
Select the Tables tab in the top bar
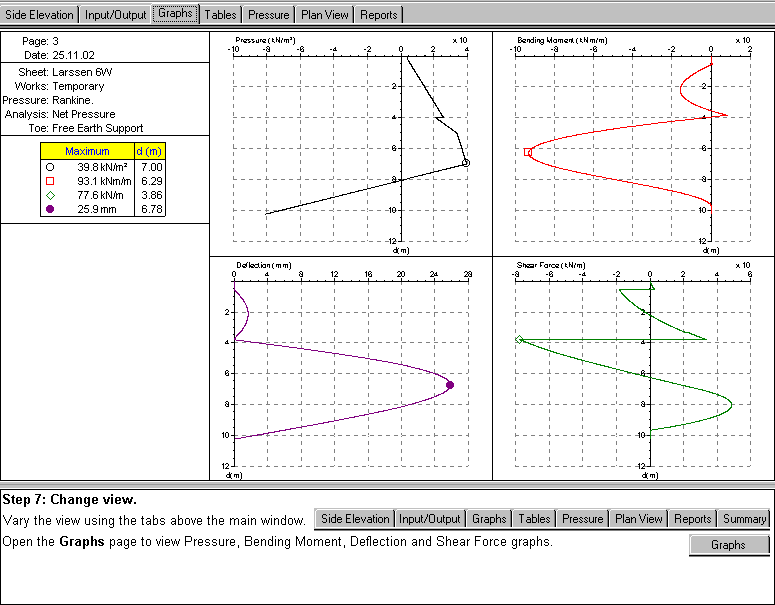(219, 14)
